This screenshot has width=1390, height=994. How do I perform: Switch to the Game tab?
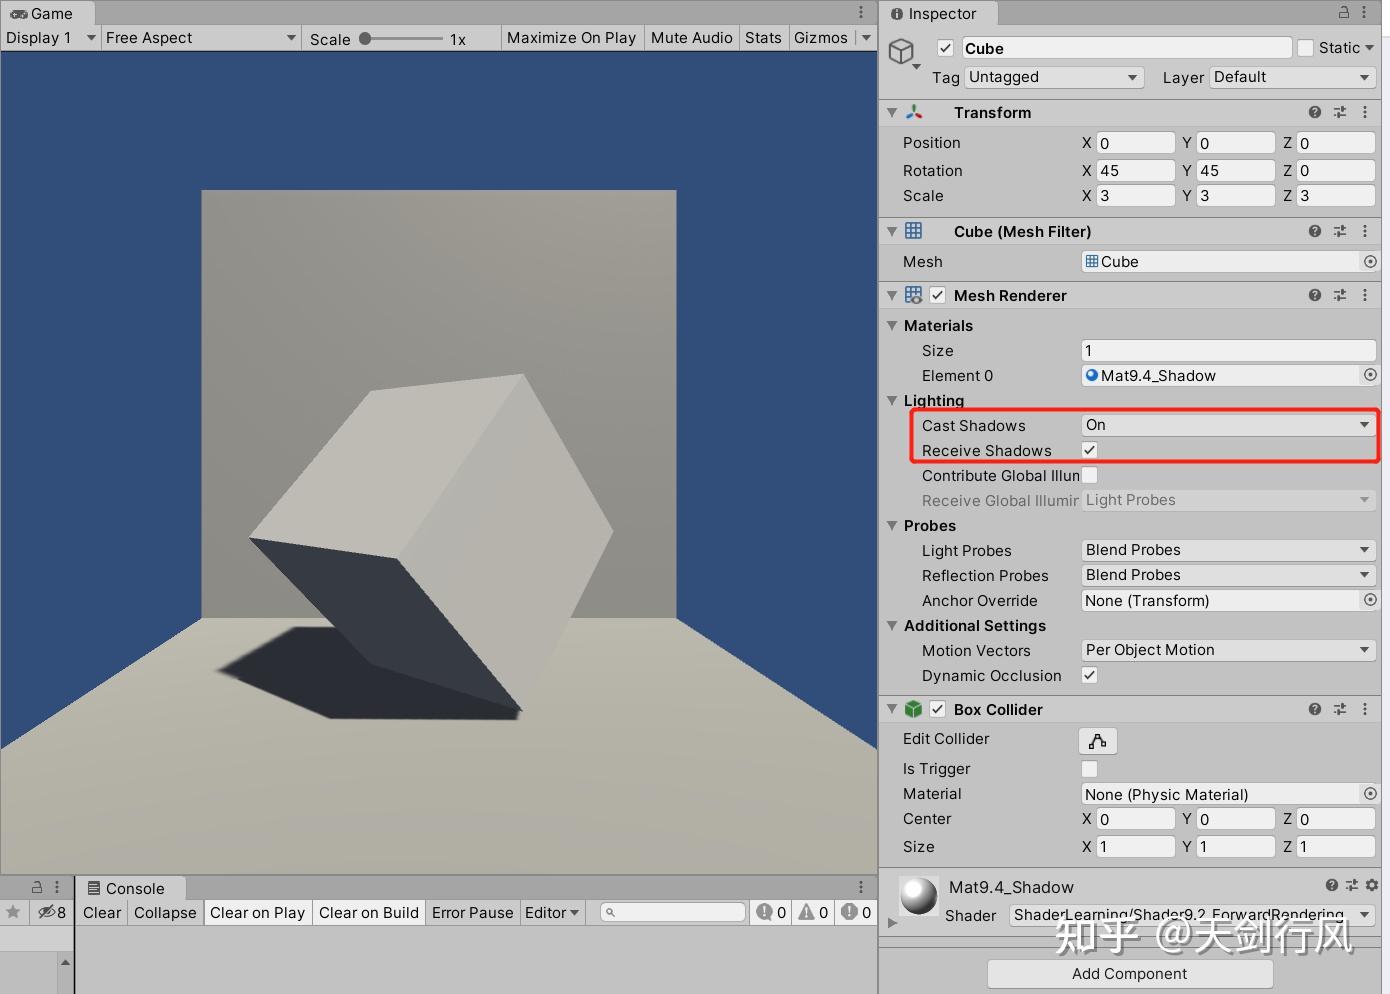tap(45, 13)
